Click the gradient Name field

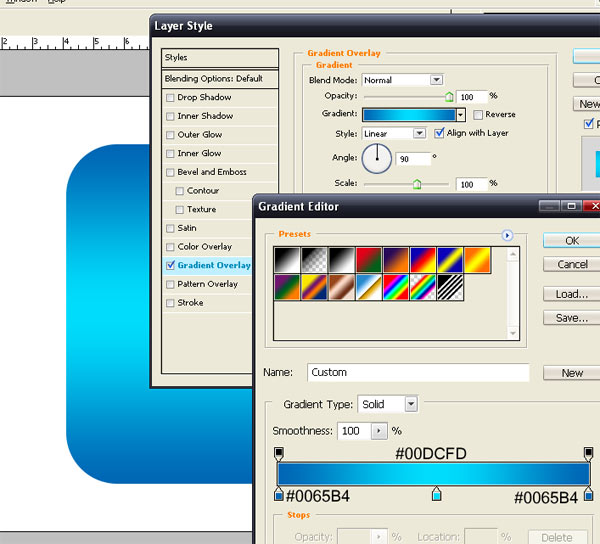[x=418, y=372]
